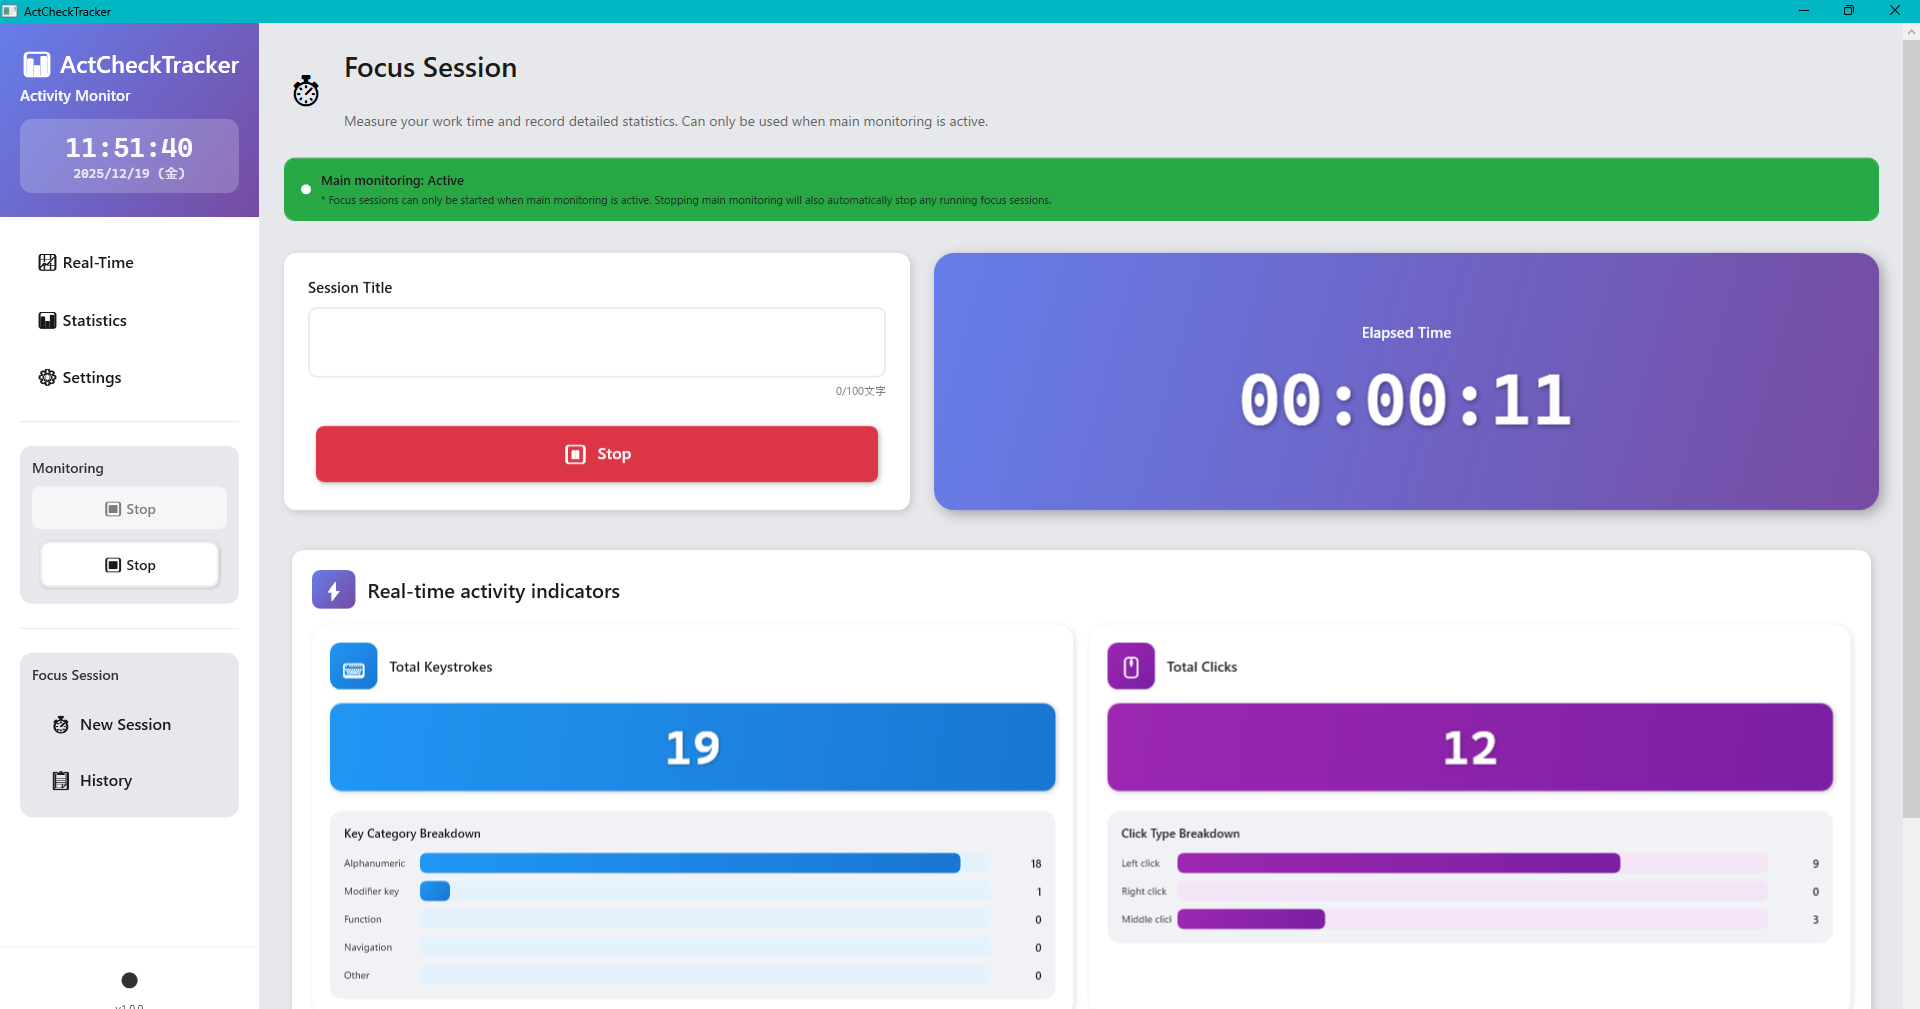Click the Real-Time grid icon in sidebar

[x=47, y=263]
